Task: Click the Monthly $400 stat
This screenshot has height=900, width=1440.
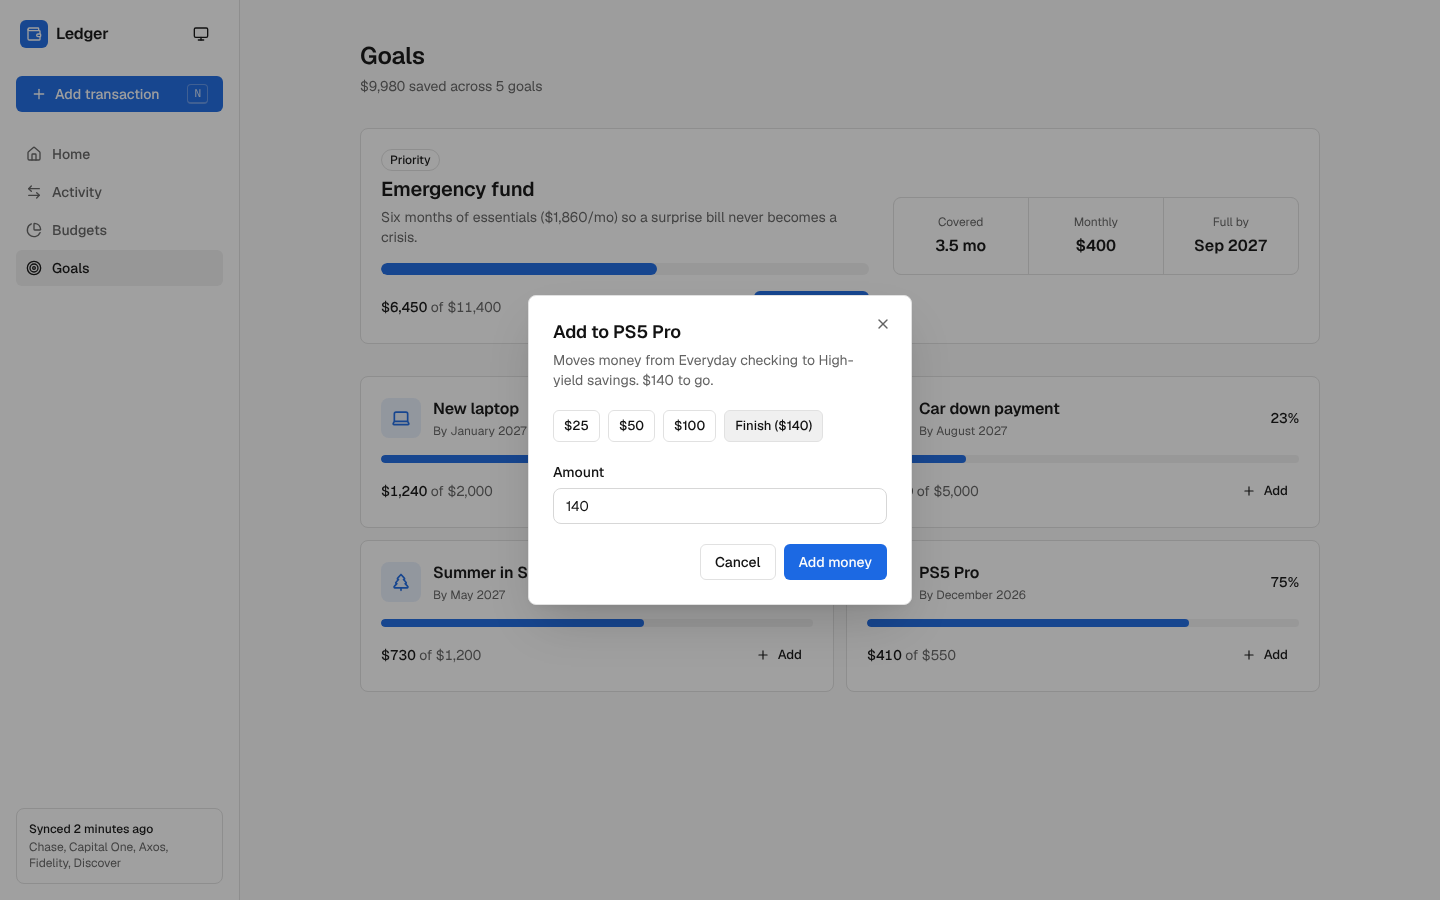Action: 1096,236
